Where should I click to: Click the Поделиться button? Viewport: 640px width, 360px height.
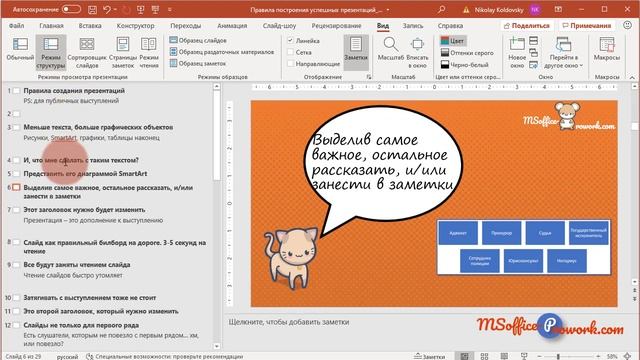tap(527, 26)
